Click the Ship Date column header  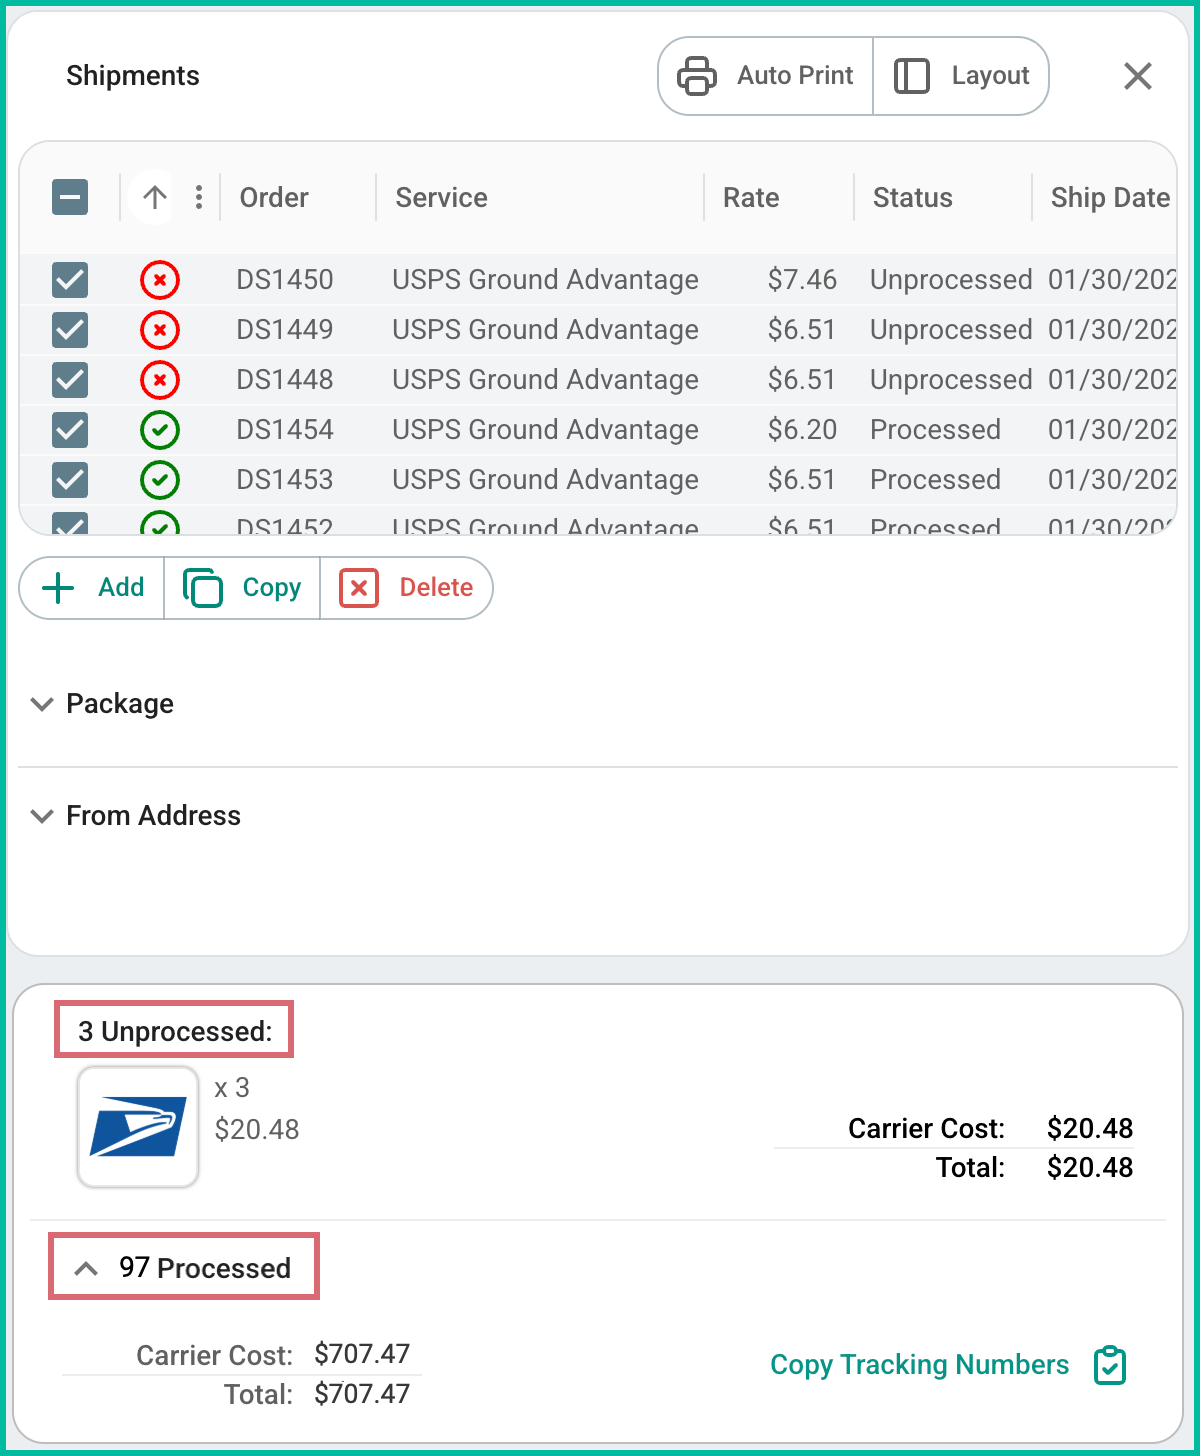[x=1110, y=197]
